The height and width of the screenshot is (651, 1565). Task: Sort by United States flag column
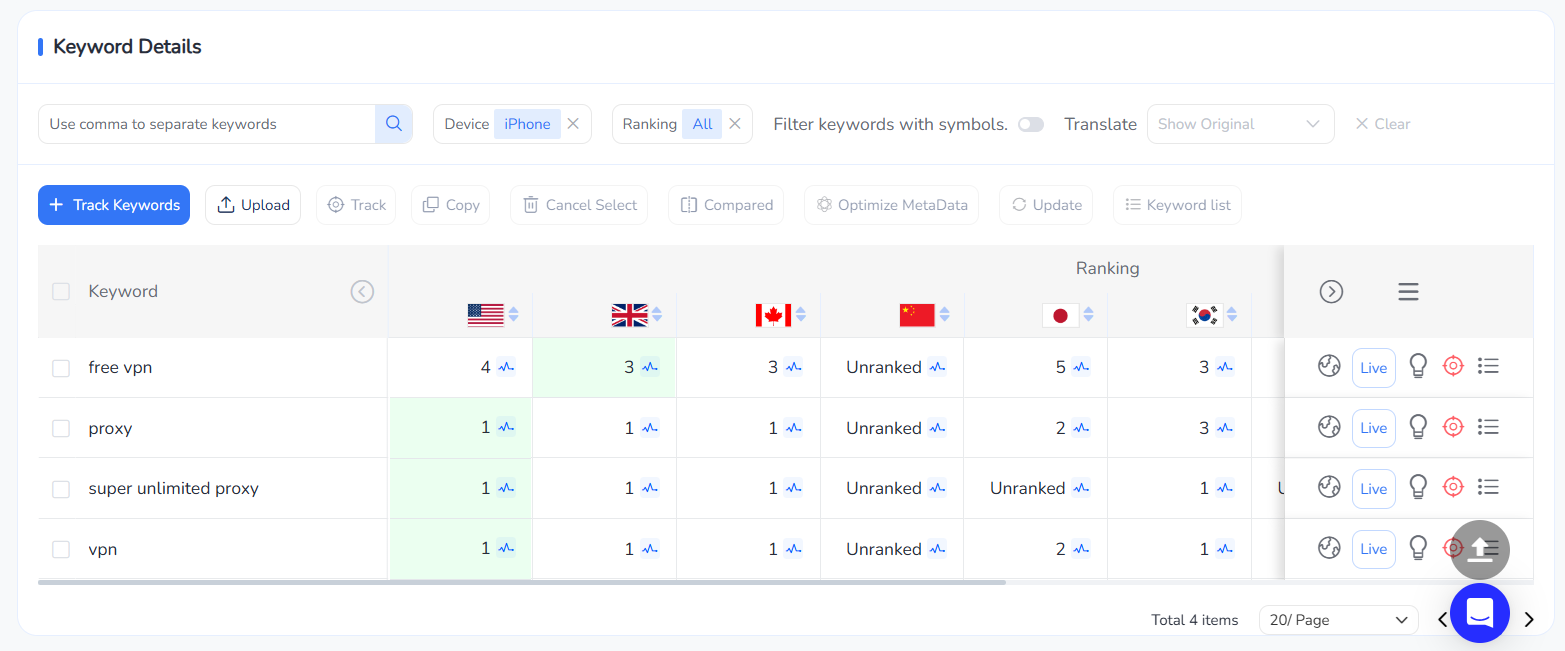point(513,315)
